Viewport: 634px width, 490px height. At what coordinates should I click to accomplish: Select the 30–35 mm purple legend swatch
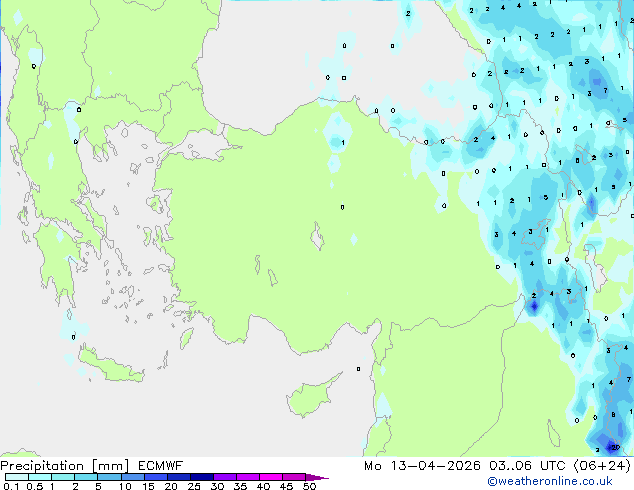click(224, 477)
